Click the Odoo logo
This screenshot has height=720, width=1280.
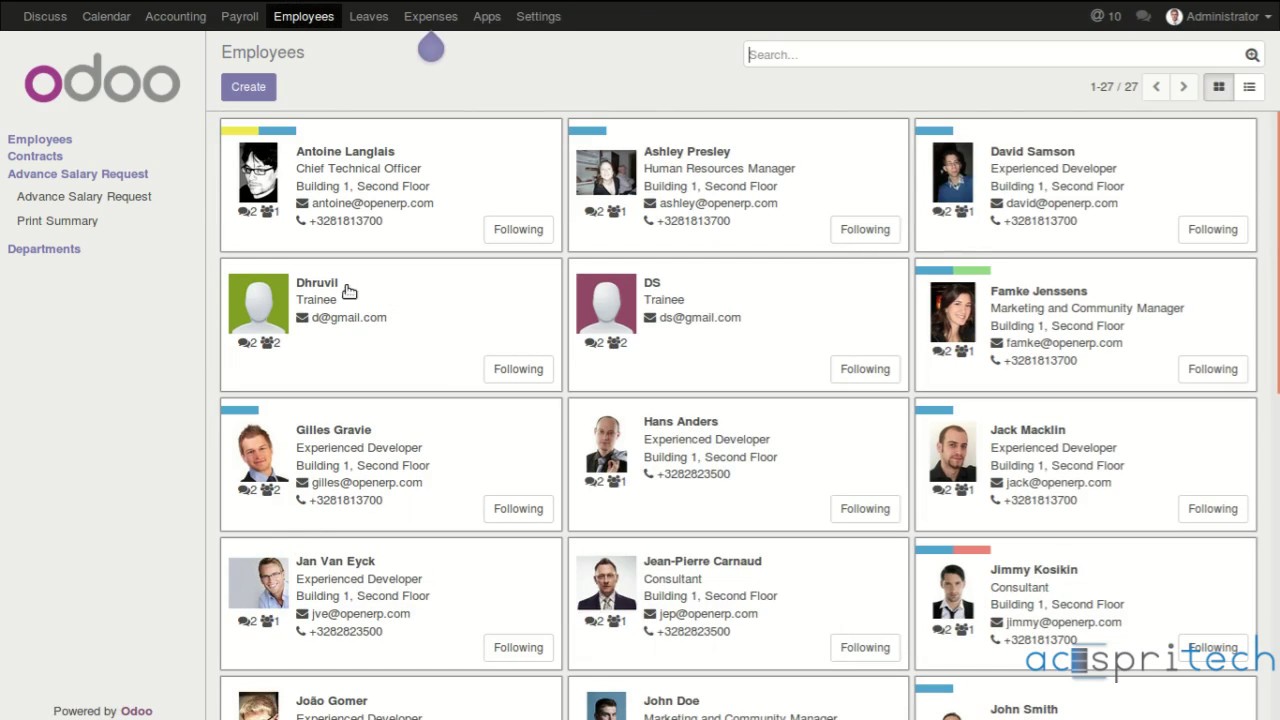[x=102, y=80]
